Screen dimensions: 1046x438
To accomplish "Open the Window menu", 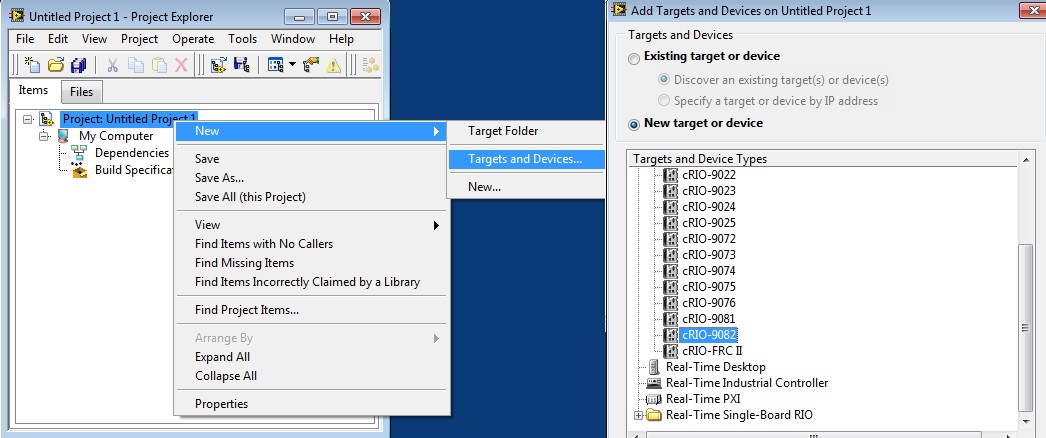I will tap(293, 39).
